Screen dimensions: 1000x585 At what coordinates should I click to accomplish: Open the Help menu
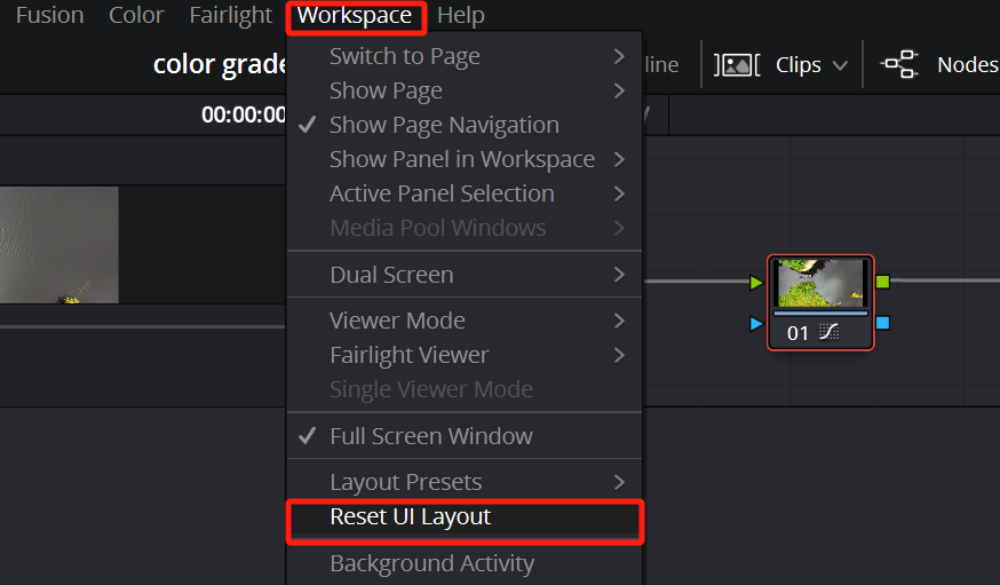coord(461,15)
